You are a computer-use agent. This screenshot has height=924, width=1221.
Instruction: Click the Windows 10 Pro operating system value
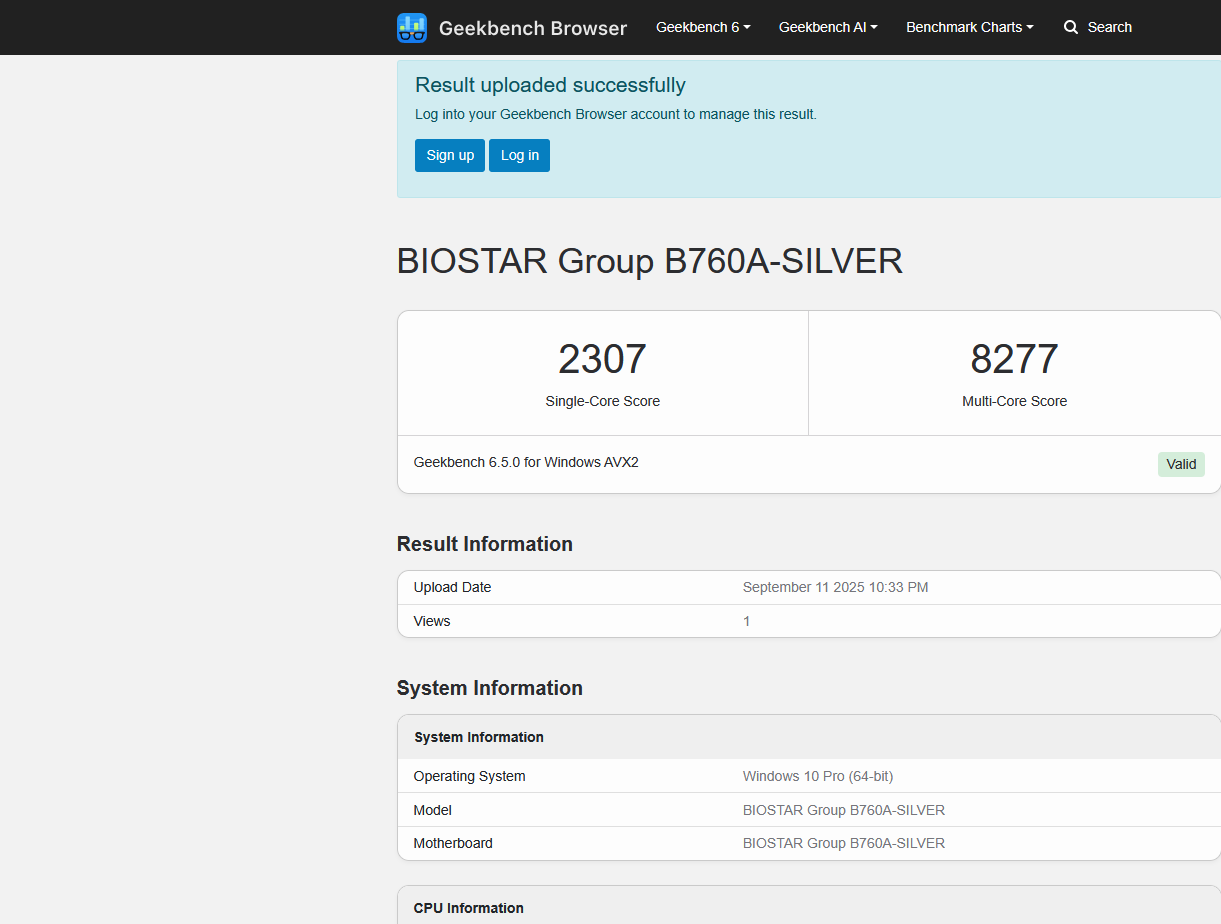[817, 776]
